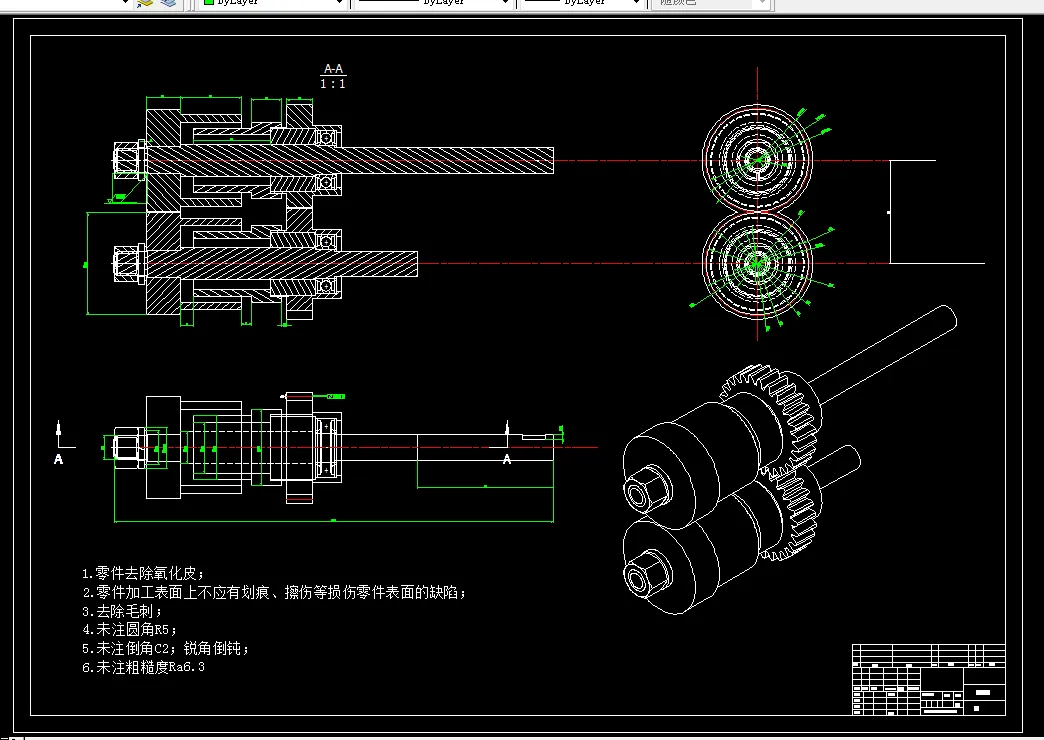The height and width of the screenshot is (740, 1044).
Task: Select the A-A section view label
Action: coord(334,69)
